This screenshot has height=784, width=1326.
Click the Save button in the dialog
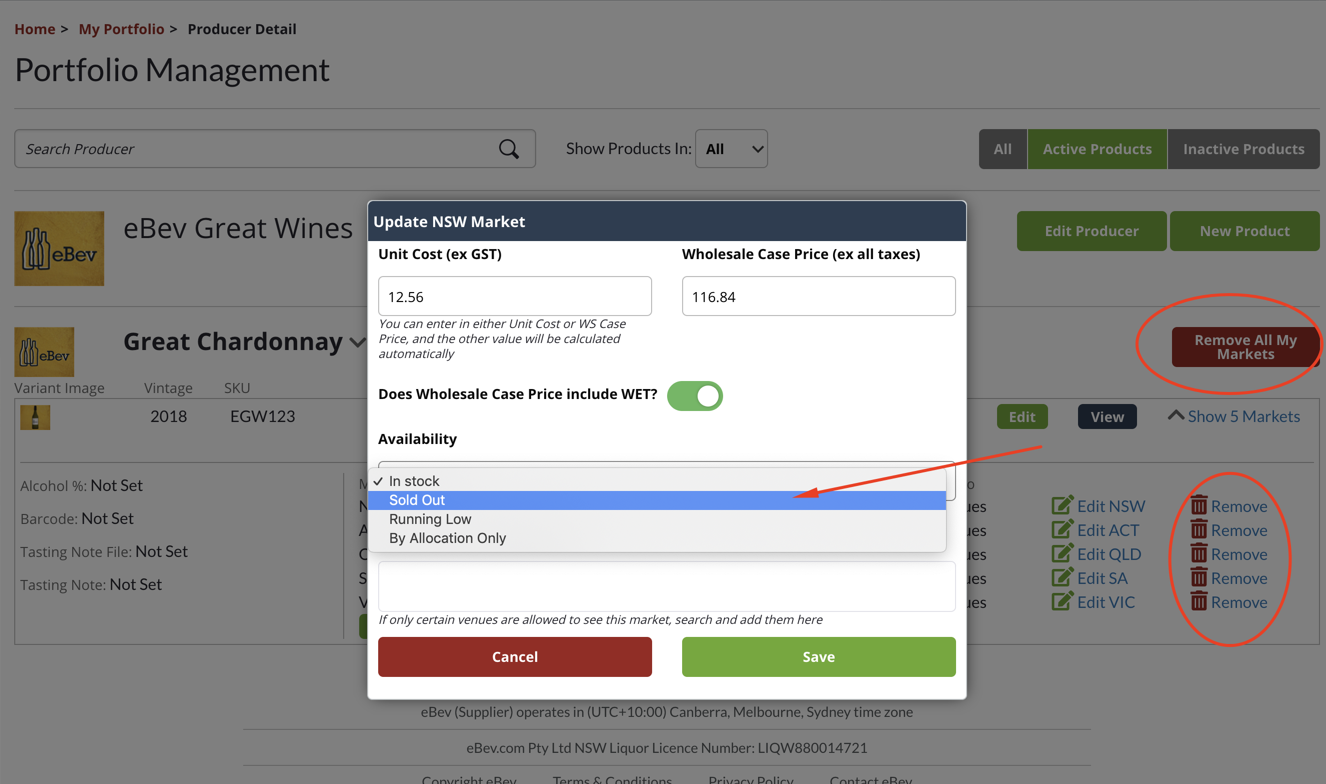point(819,657)
